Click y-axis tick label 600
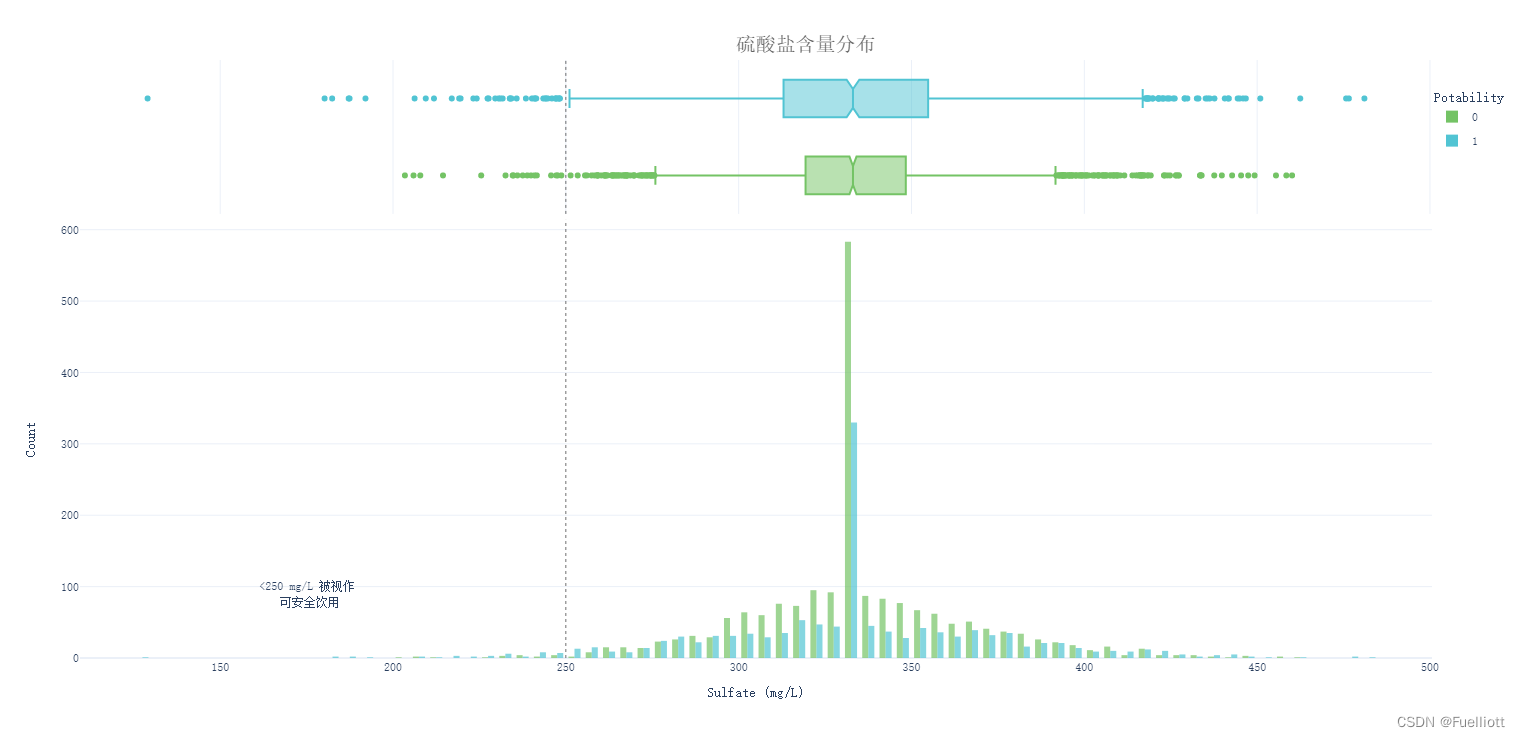Viewport: 1520px width, 737px height. [x=69, y=230]
